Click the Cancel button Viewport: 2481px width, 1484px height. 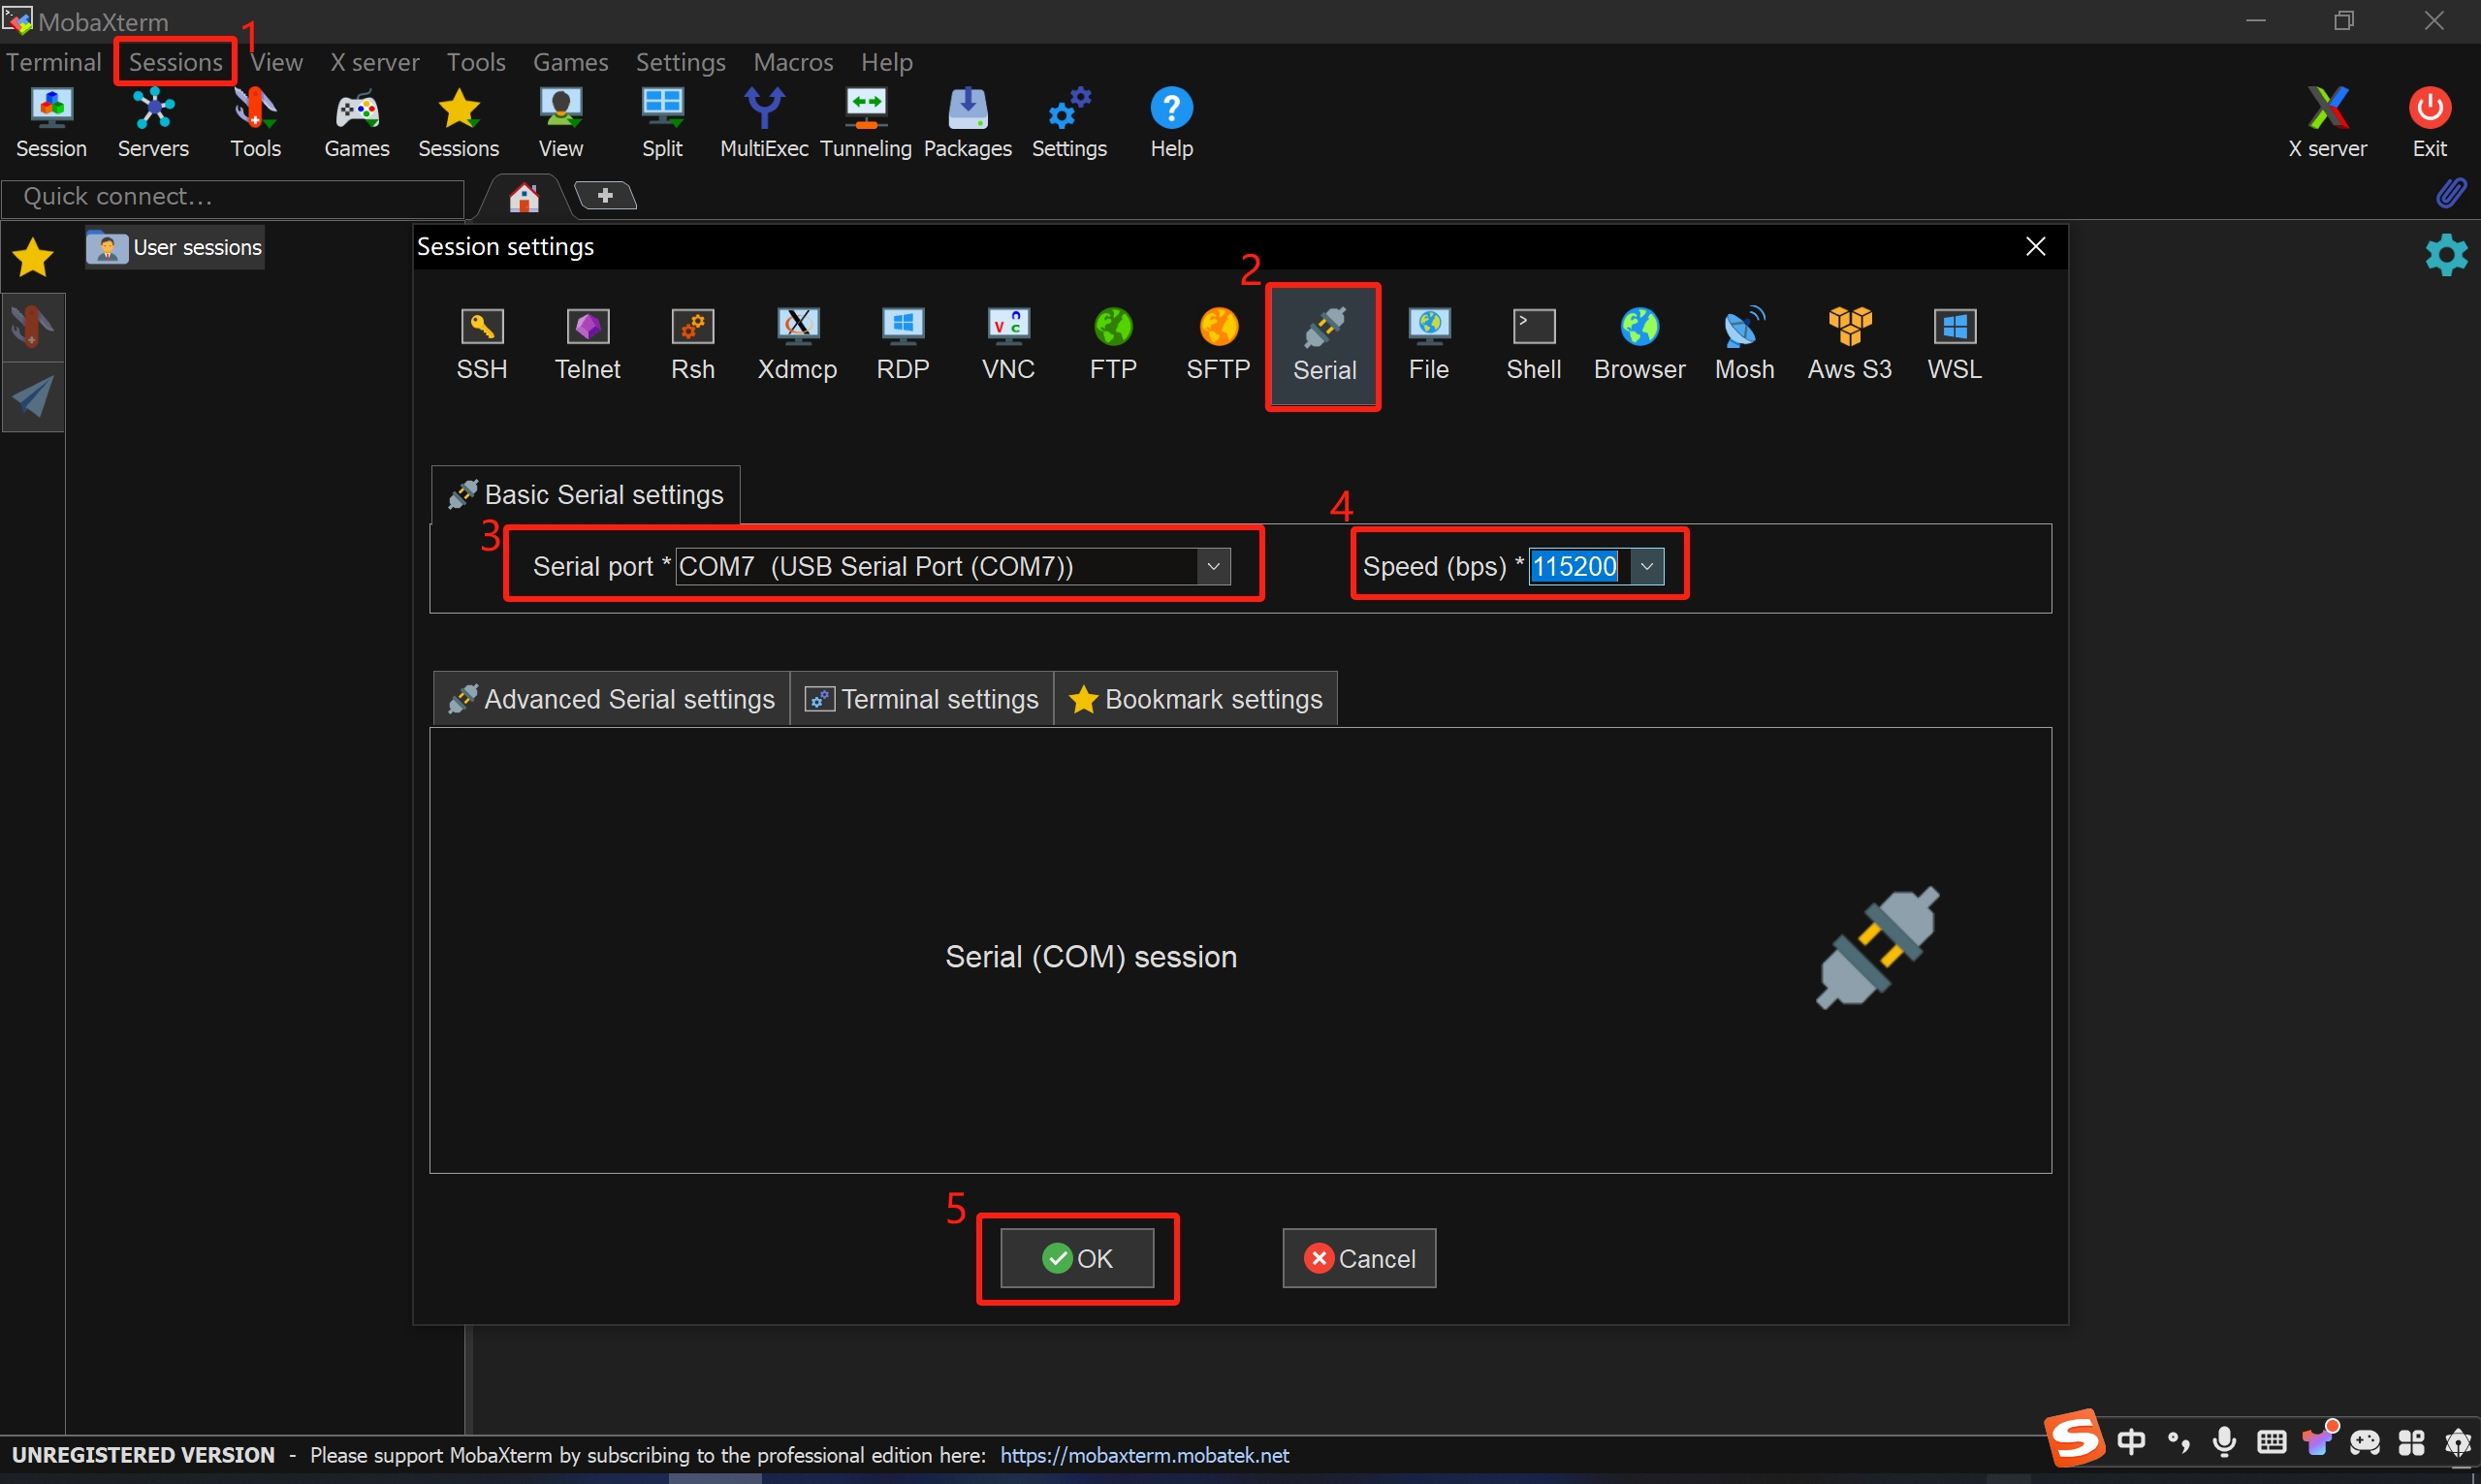point(1359,1258)
